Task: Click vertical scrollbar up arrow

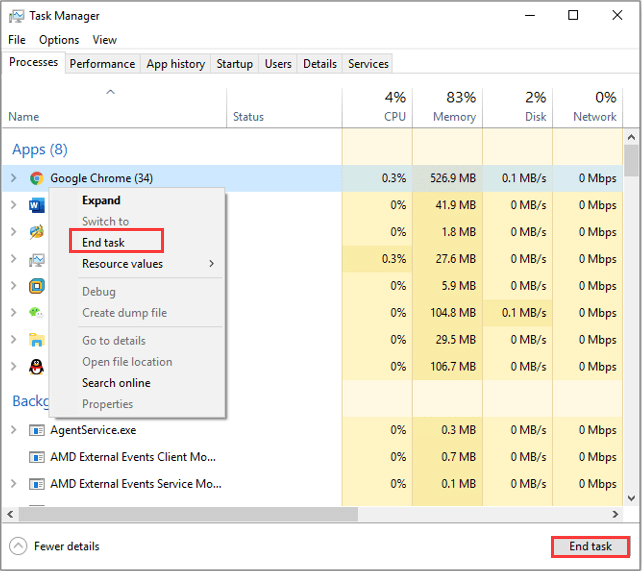Action: [631, 138]
